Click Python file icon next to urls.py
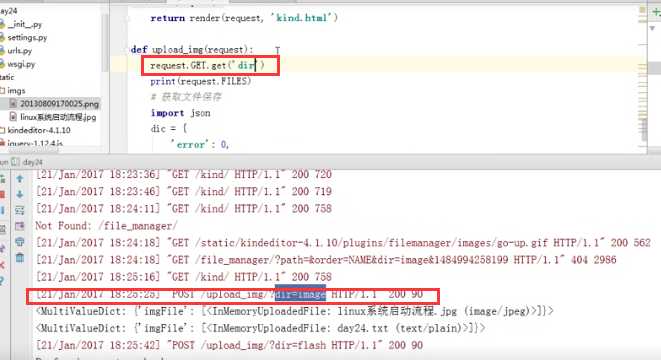661x360 pixels. (x=2, y=51)
